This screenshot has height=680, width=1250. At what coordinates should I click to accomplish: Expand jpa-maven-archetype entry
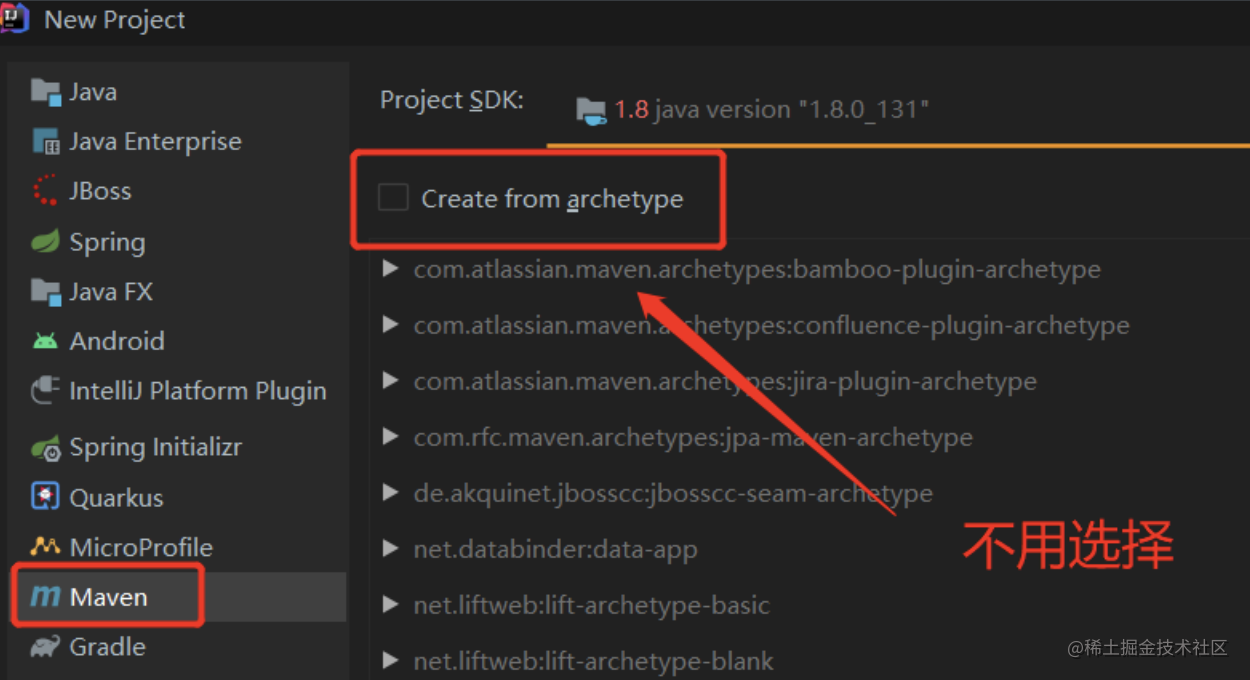click(x=392, y=437)
